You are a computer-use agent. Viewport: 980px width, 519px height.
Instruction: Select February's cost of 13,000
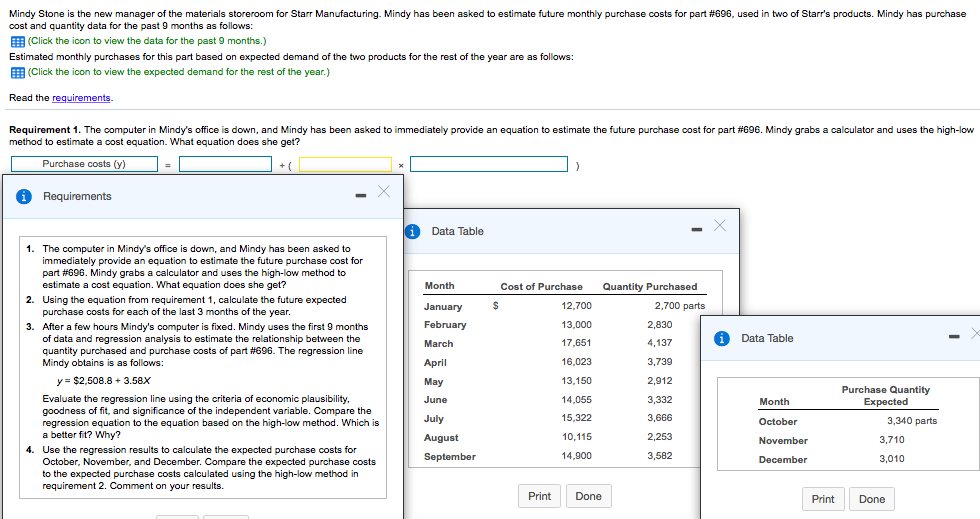click(576, 325)
